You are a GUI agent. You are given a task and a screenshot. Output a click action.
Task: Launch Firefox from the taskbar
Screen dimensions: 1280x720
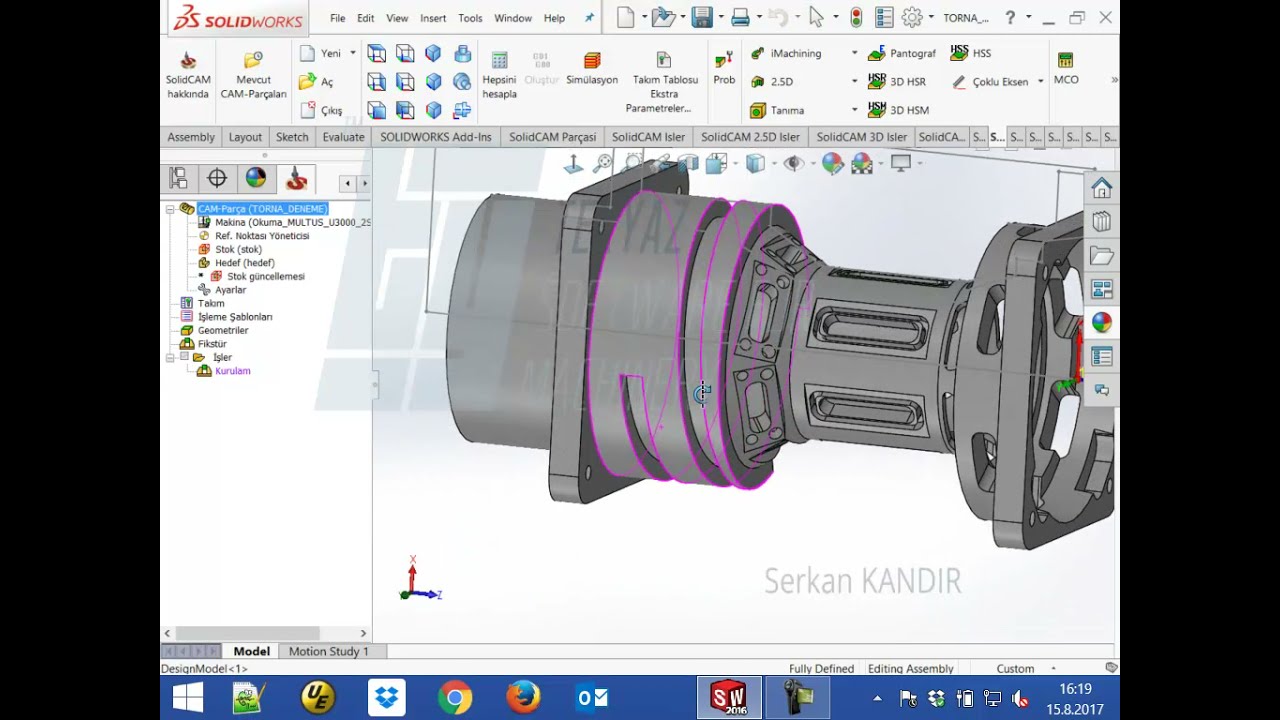tap(523, 697)
